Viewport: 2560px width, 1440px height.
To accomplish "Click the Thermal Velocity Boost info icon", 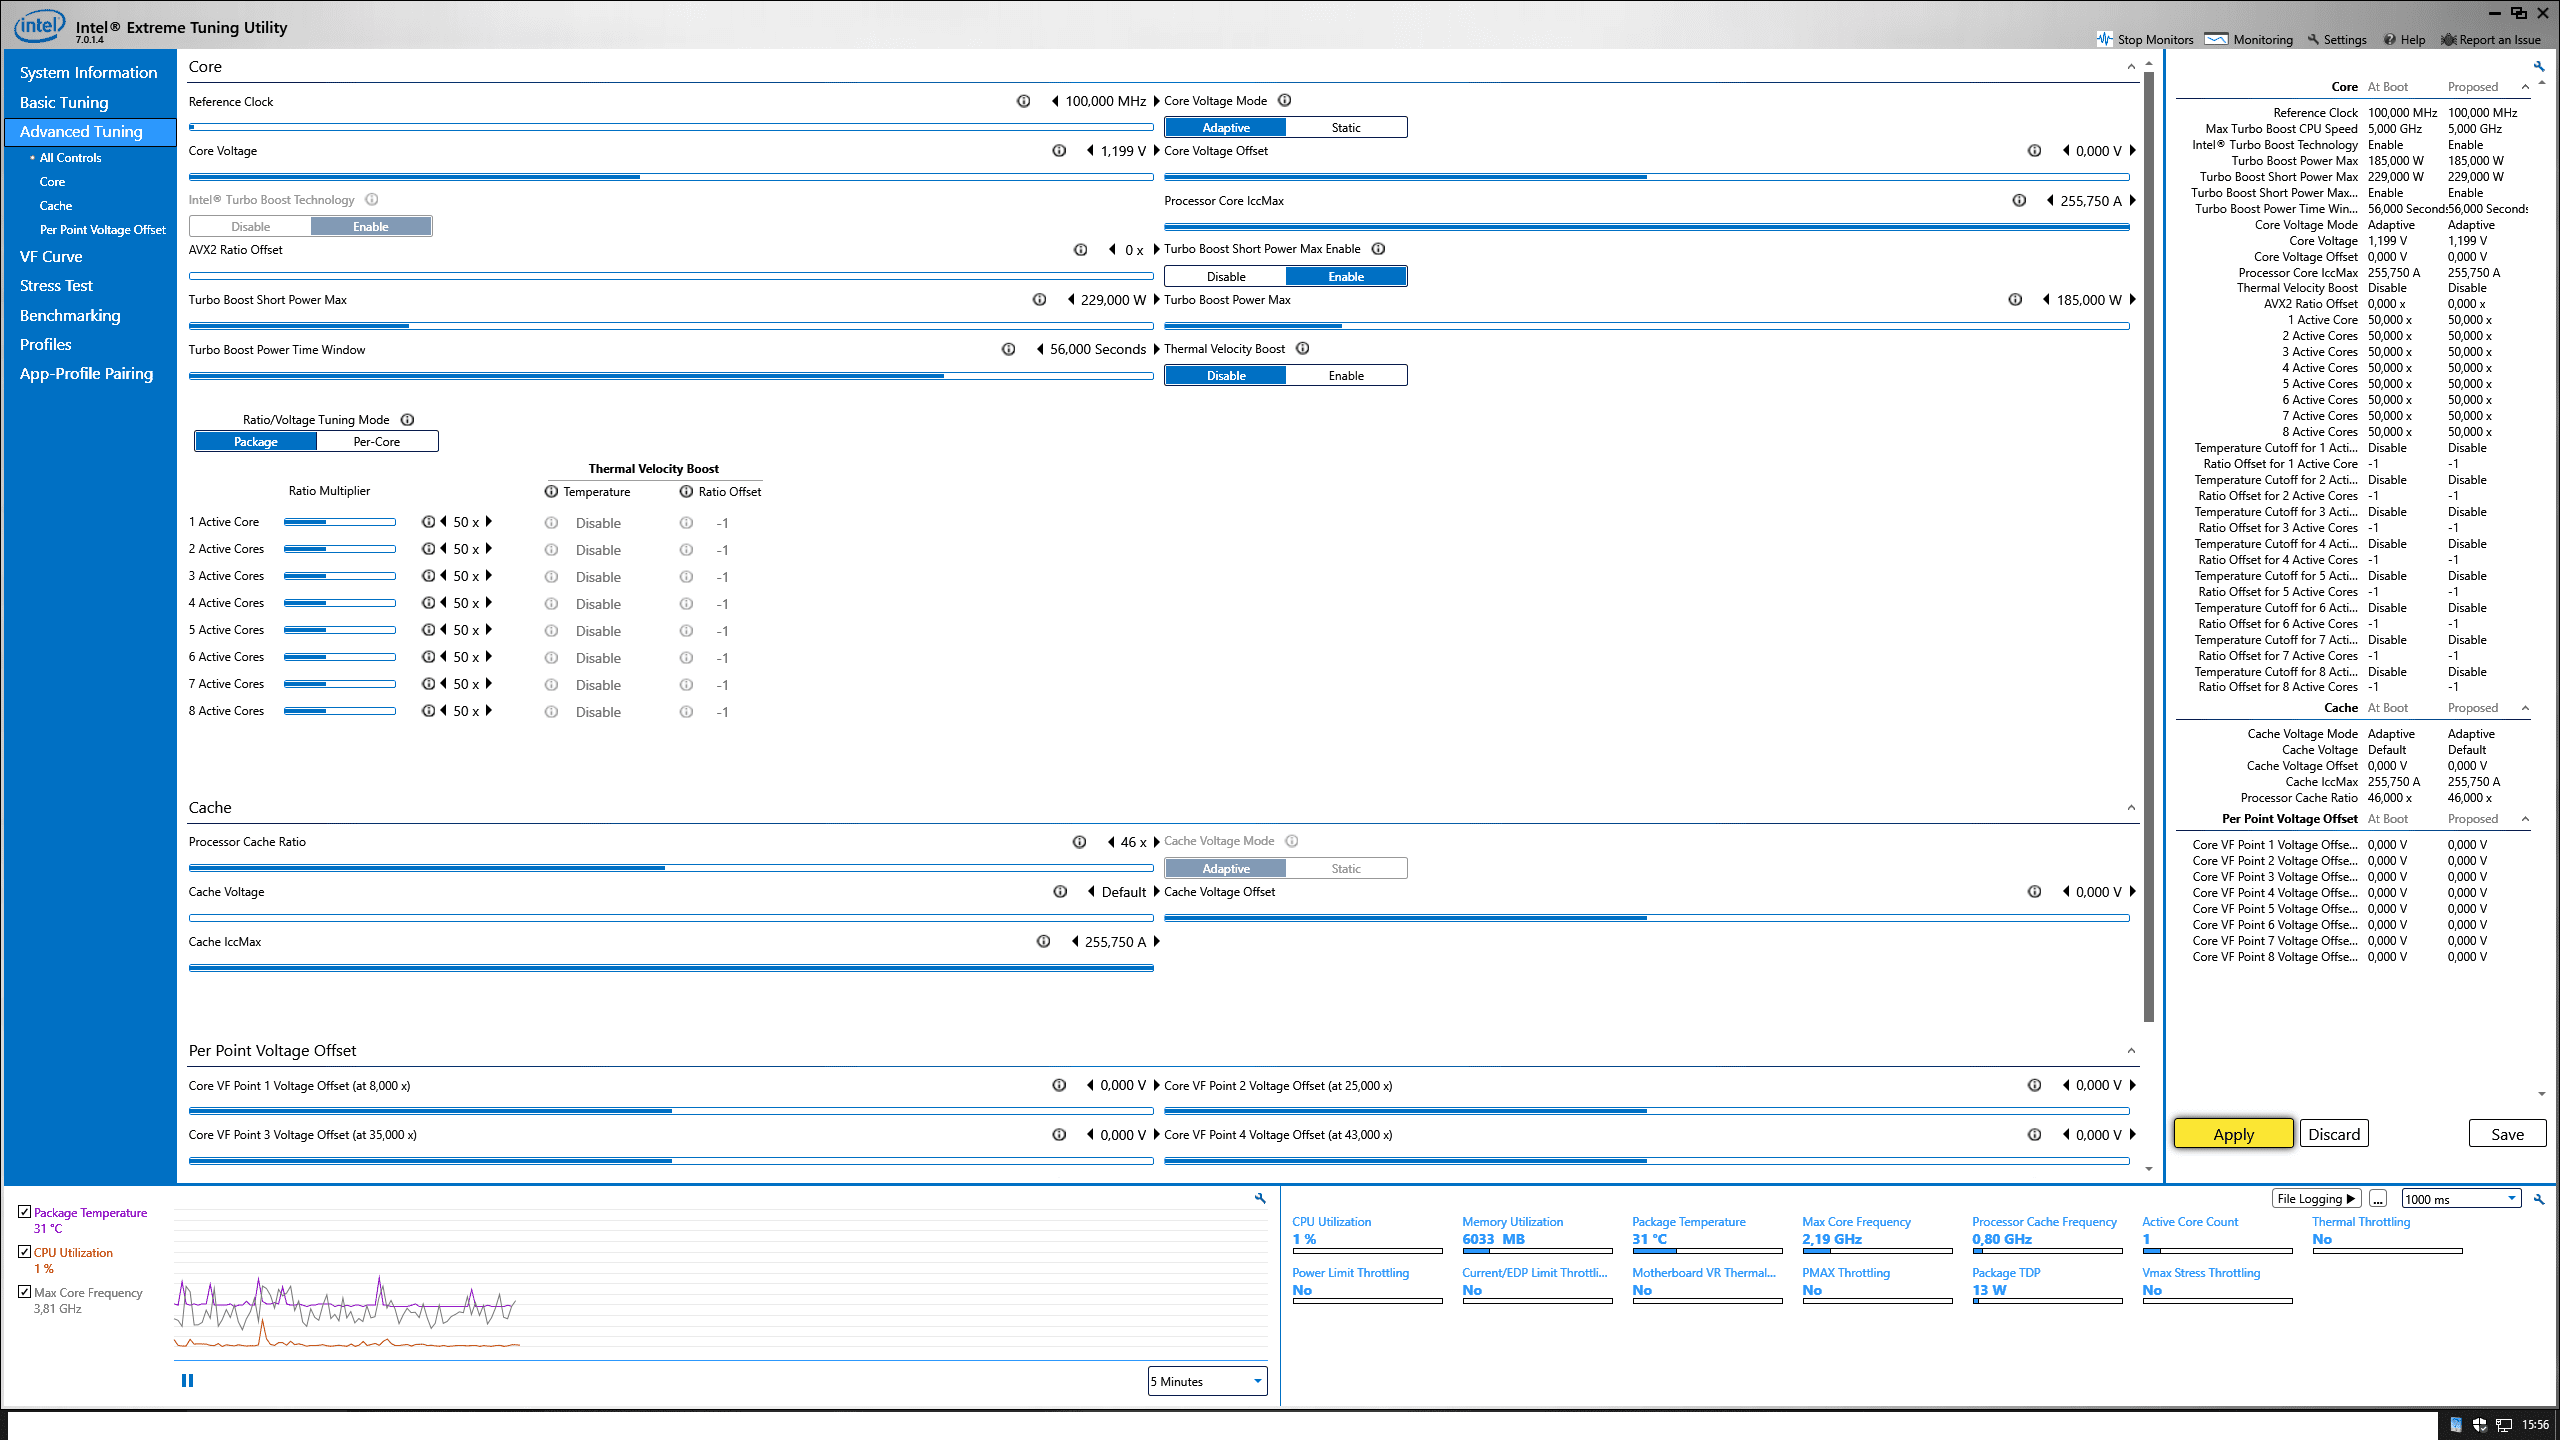I will click(x=1302, y=348).
